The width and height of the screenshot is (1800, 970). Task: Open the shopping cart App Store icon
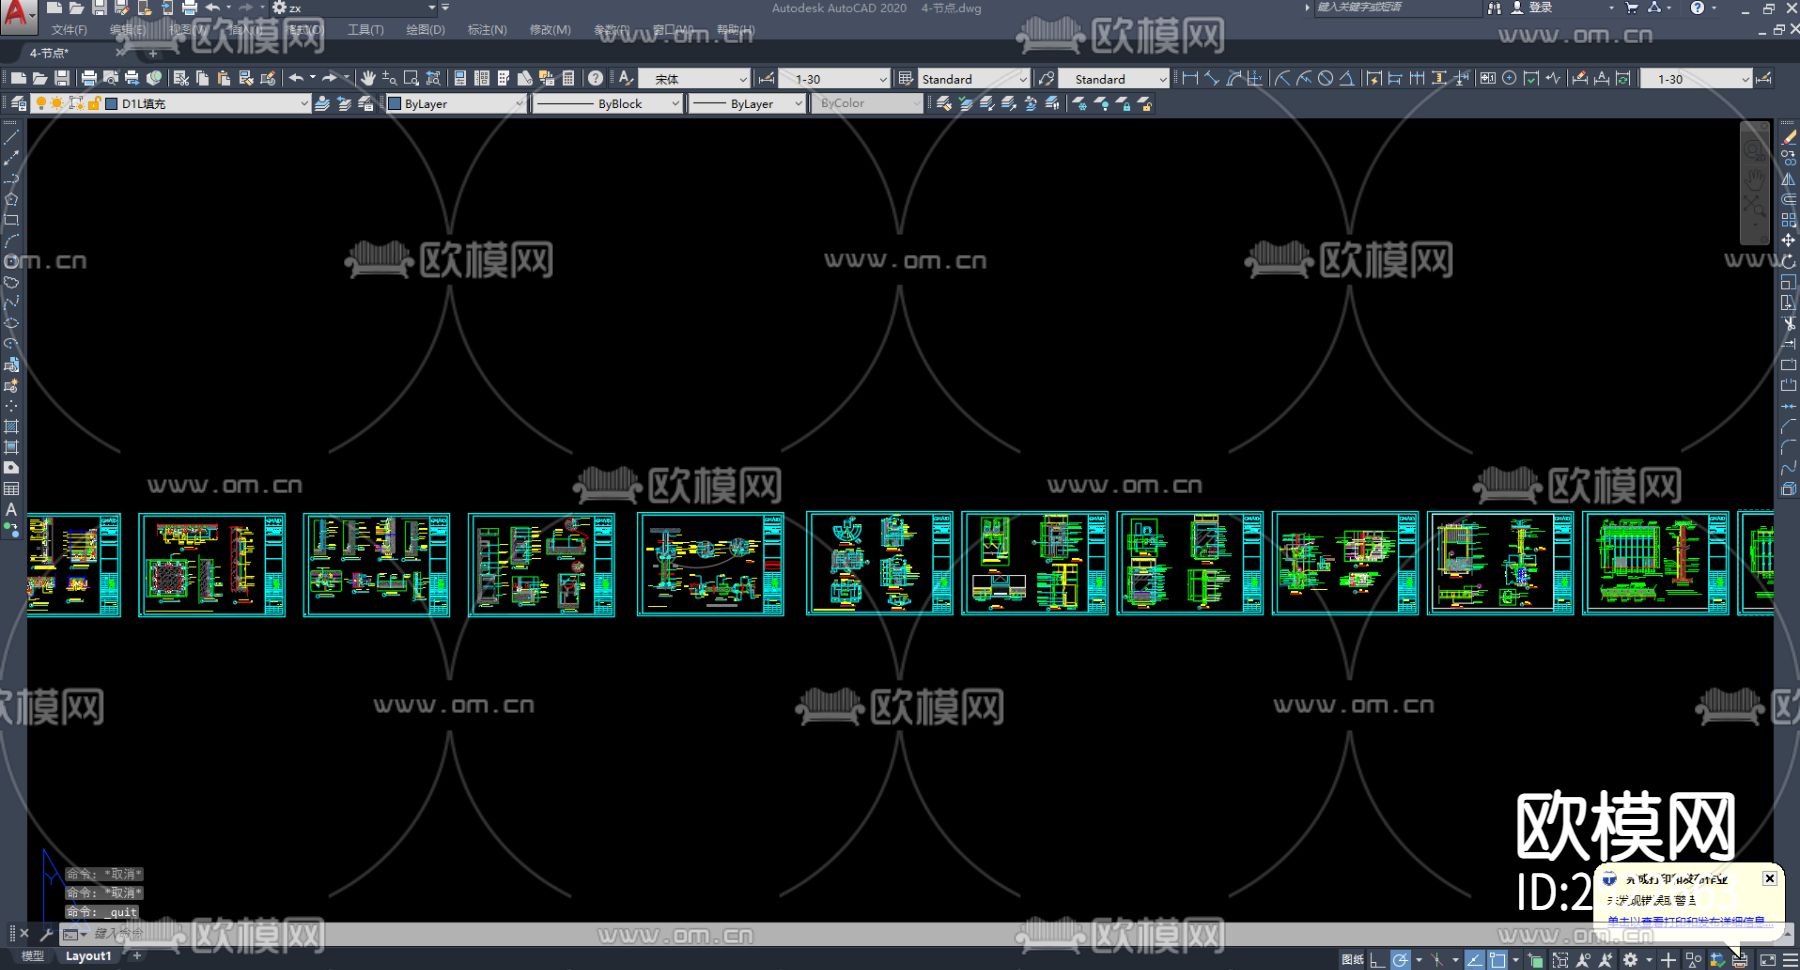pyautogui.click(x=1632, y=8)
